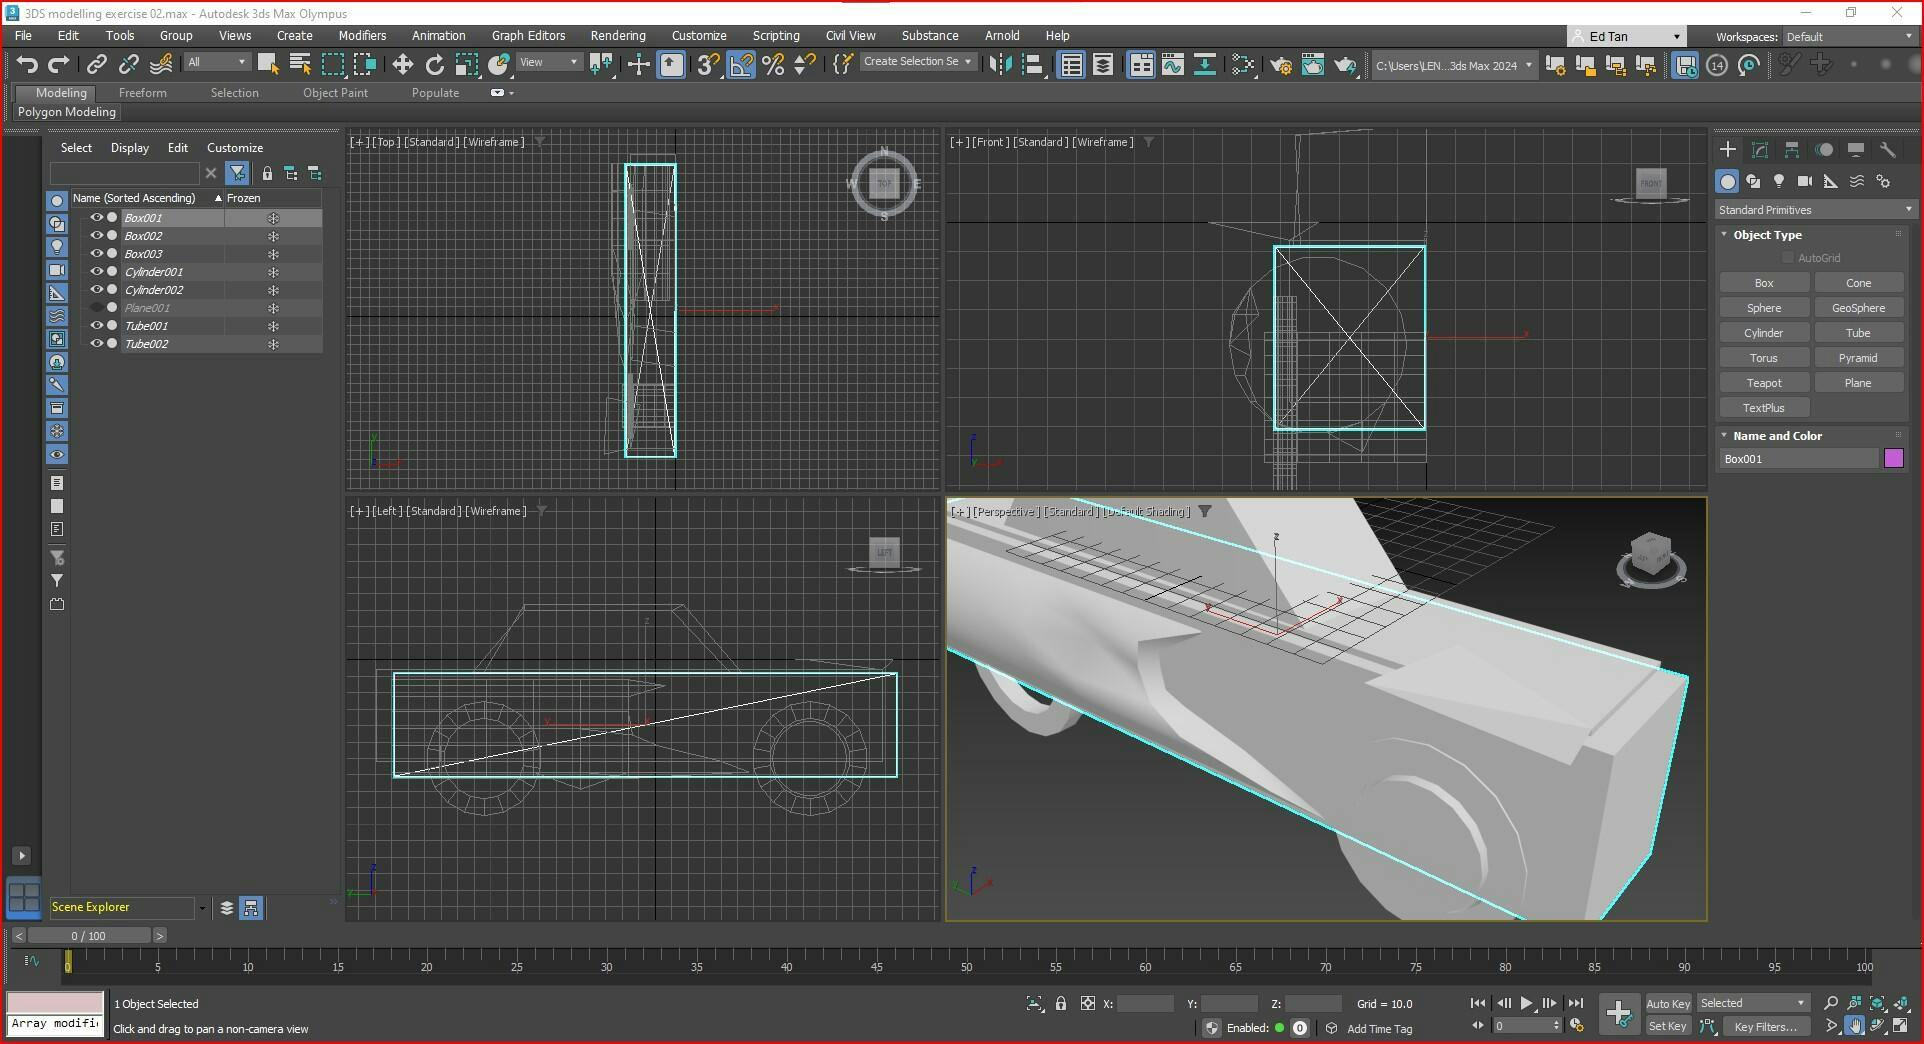
Task: Open the Modifiers menu
Action: tap(362, 35)
